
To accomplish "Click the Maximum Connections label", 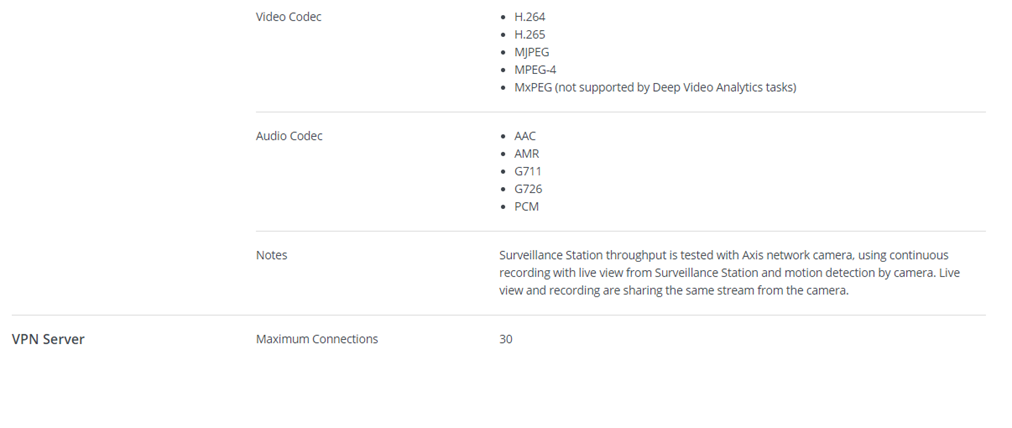I will [x=317, y=339].
